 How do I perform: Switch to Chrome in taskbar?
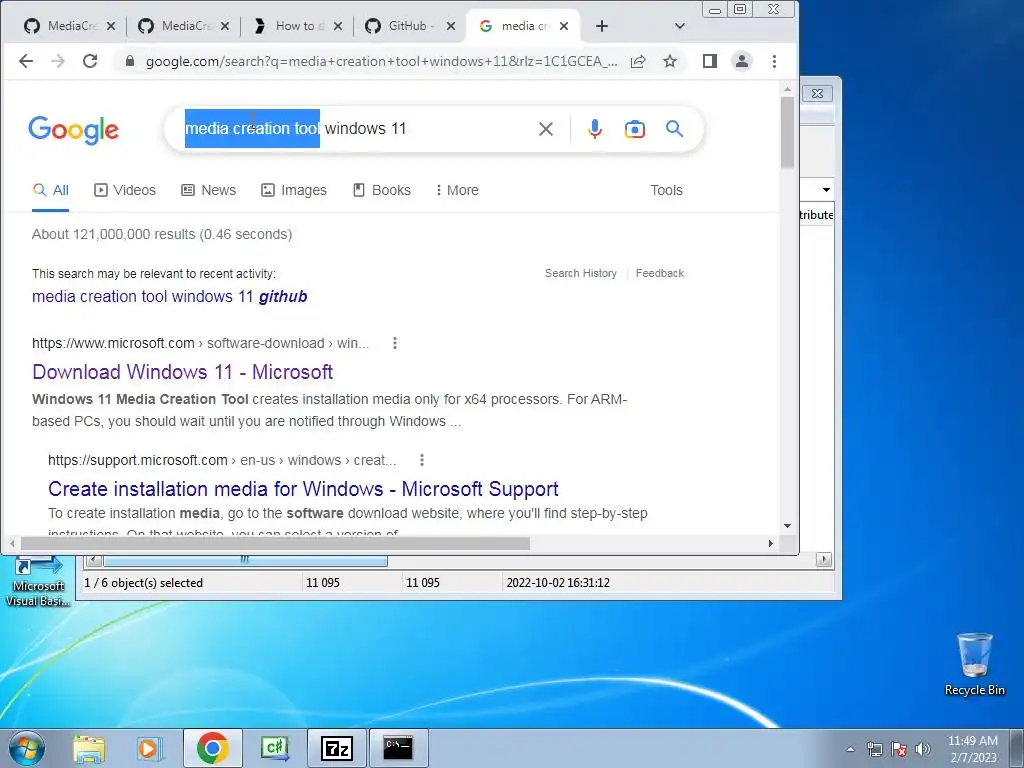pyautogui.click(x=212, y=748)
